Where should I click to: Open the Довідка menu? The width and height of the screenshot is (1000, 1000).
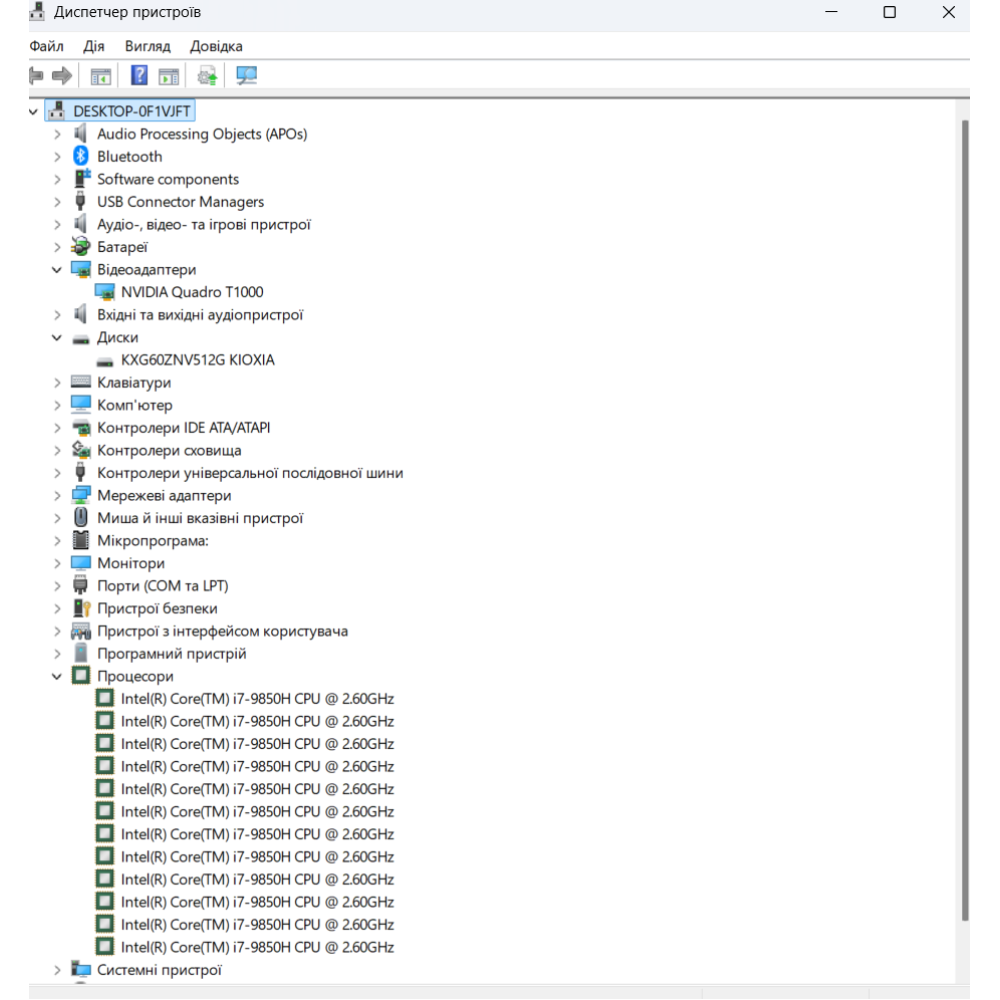pyautogui.click(x=216, y=46)
